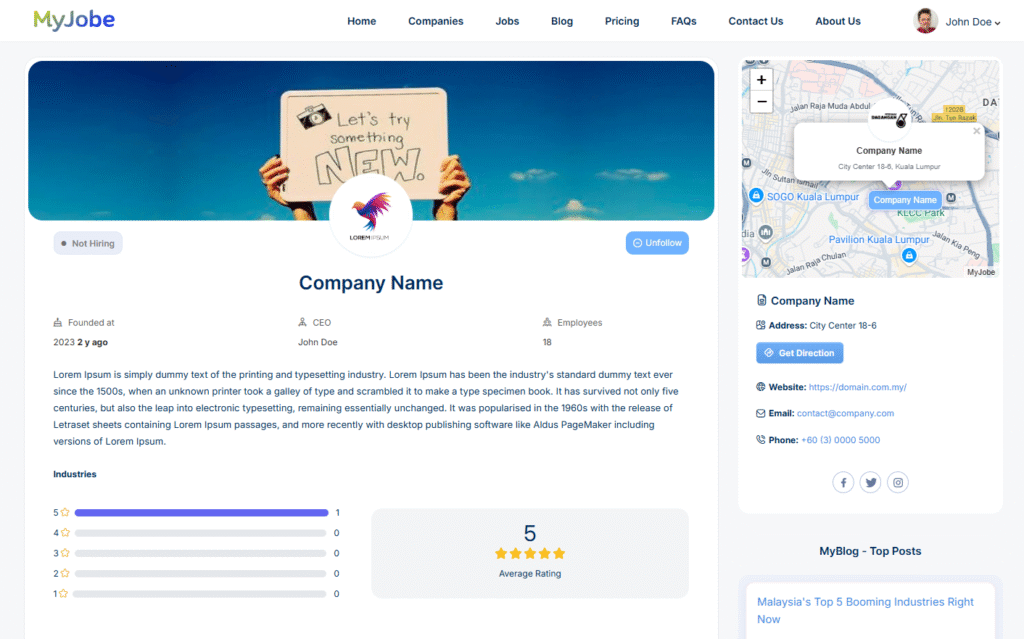Viewport: 1024px width, 639px height.
Task: Open the FAQs page
Action: [683, 21]
